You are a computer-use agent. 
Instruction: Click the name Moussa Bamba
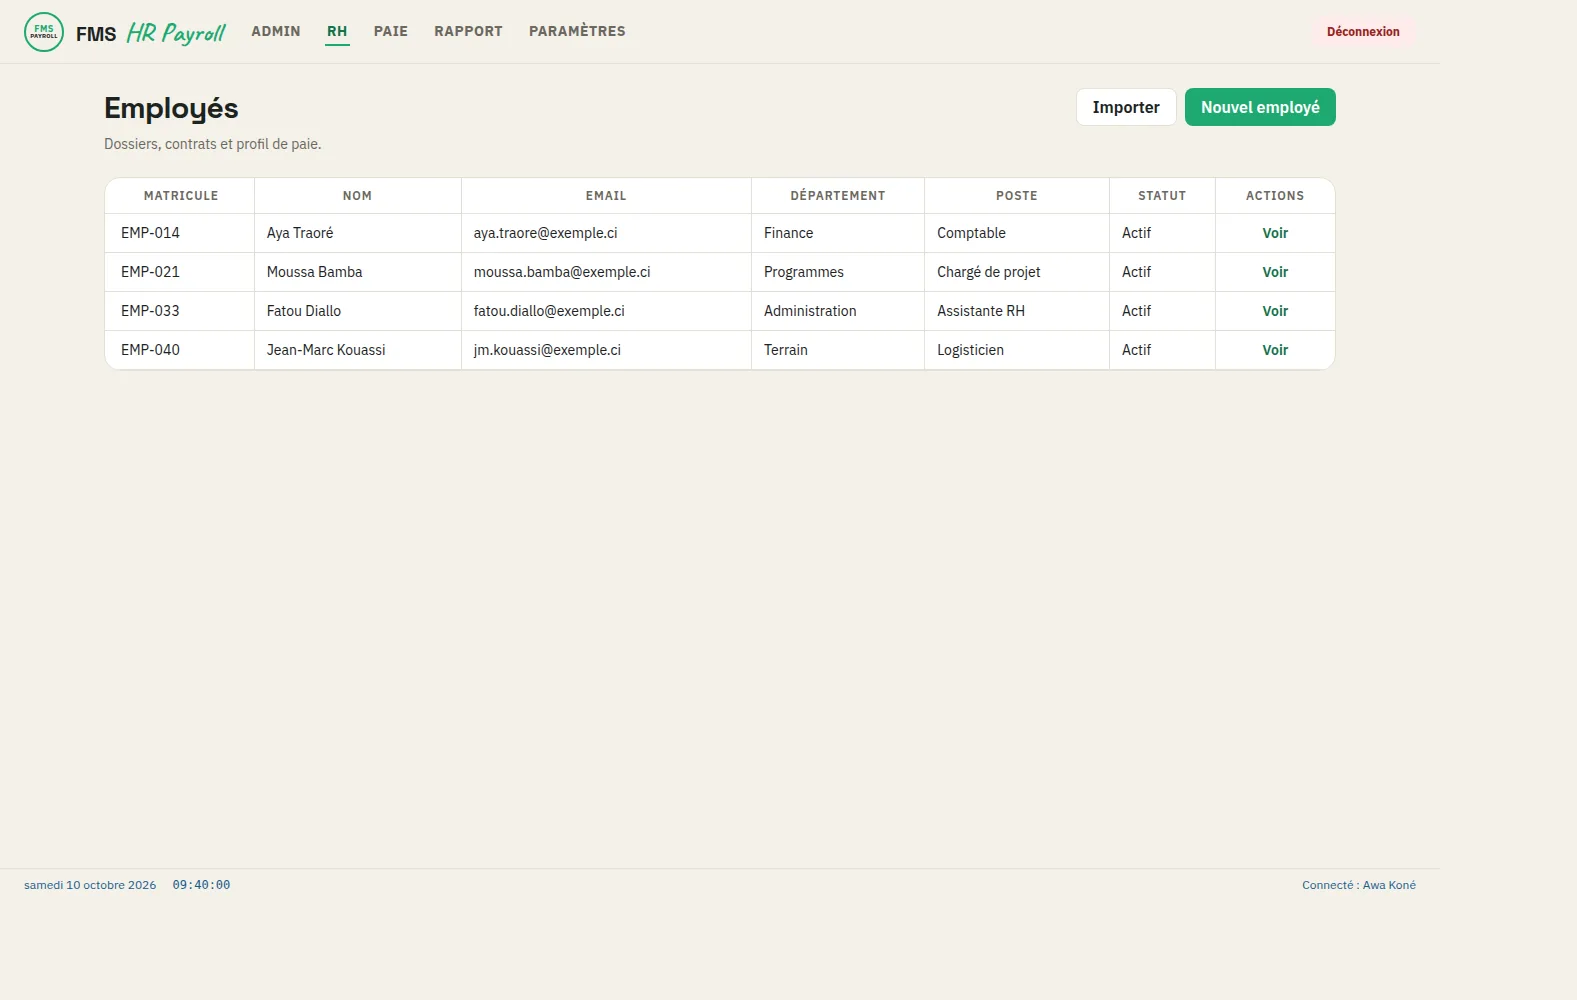pos(315,272)
